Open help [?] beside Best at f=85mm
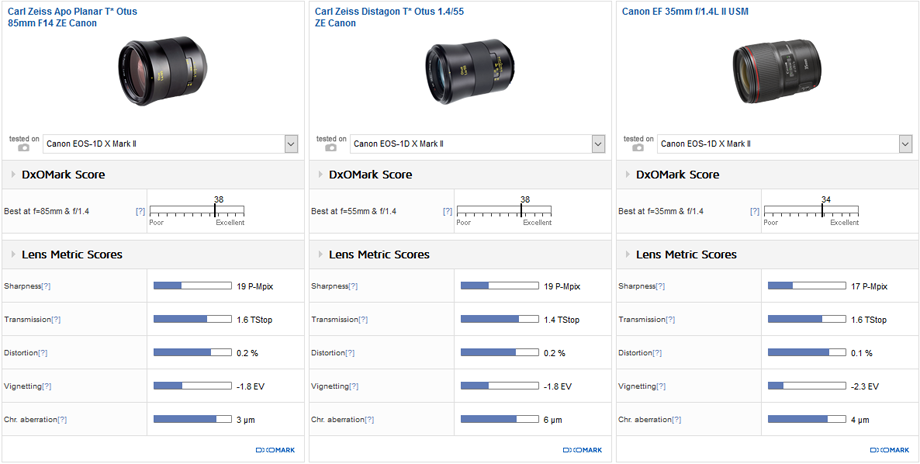This screenshot has height=464, width=920. pos(140,211)
